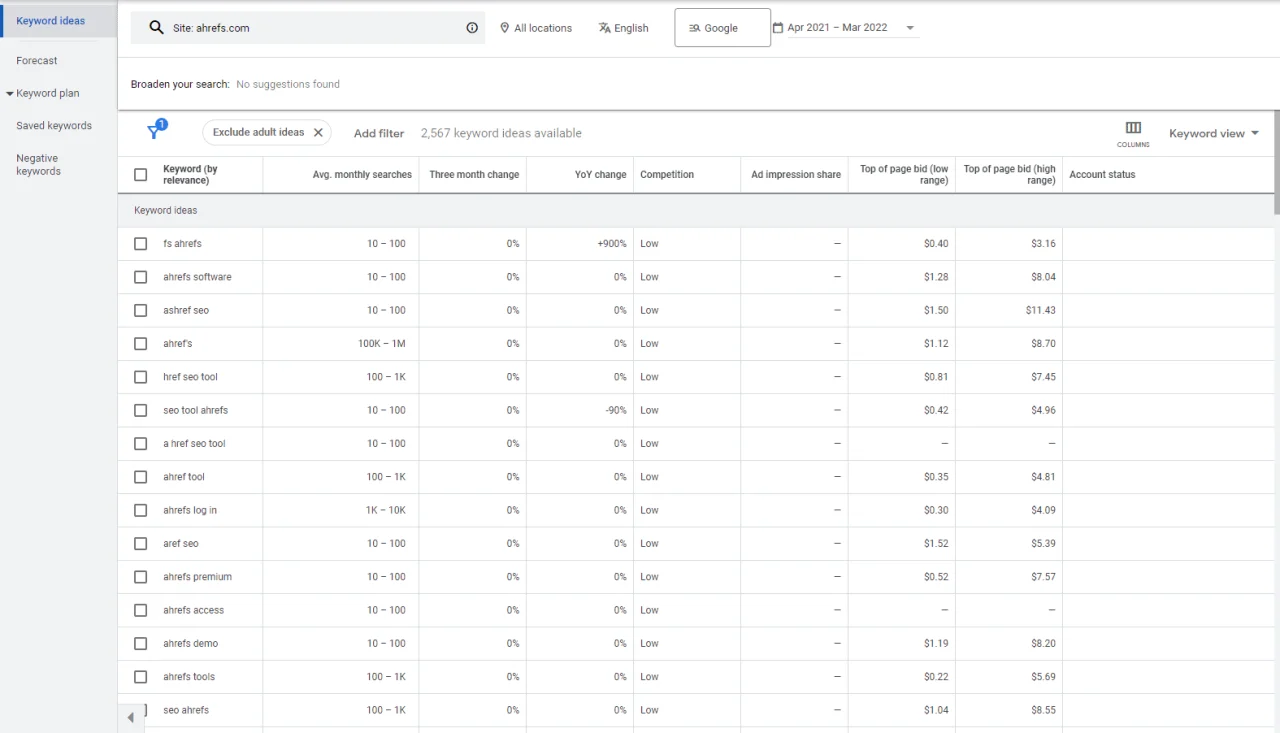
Task: Tick the checkbox beside 'ahrefs log in'
Action: tap(140, 510)
